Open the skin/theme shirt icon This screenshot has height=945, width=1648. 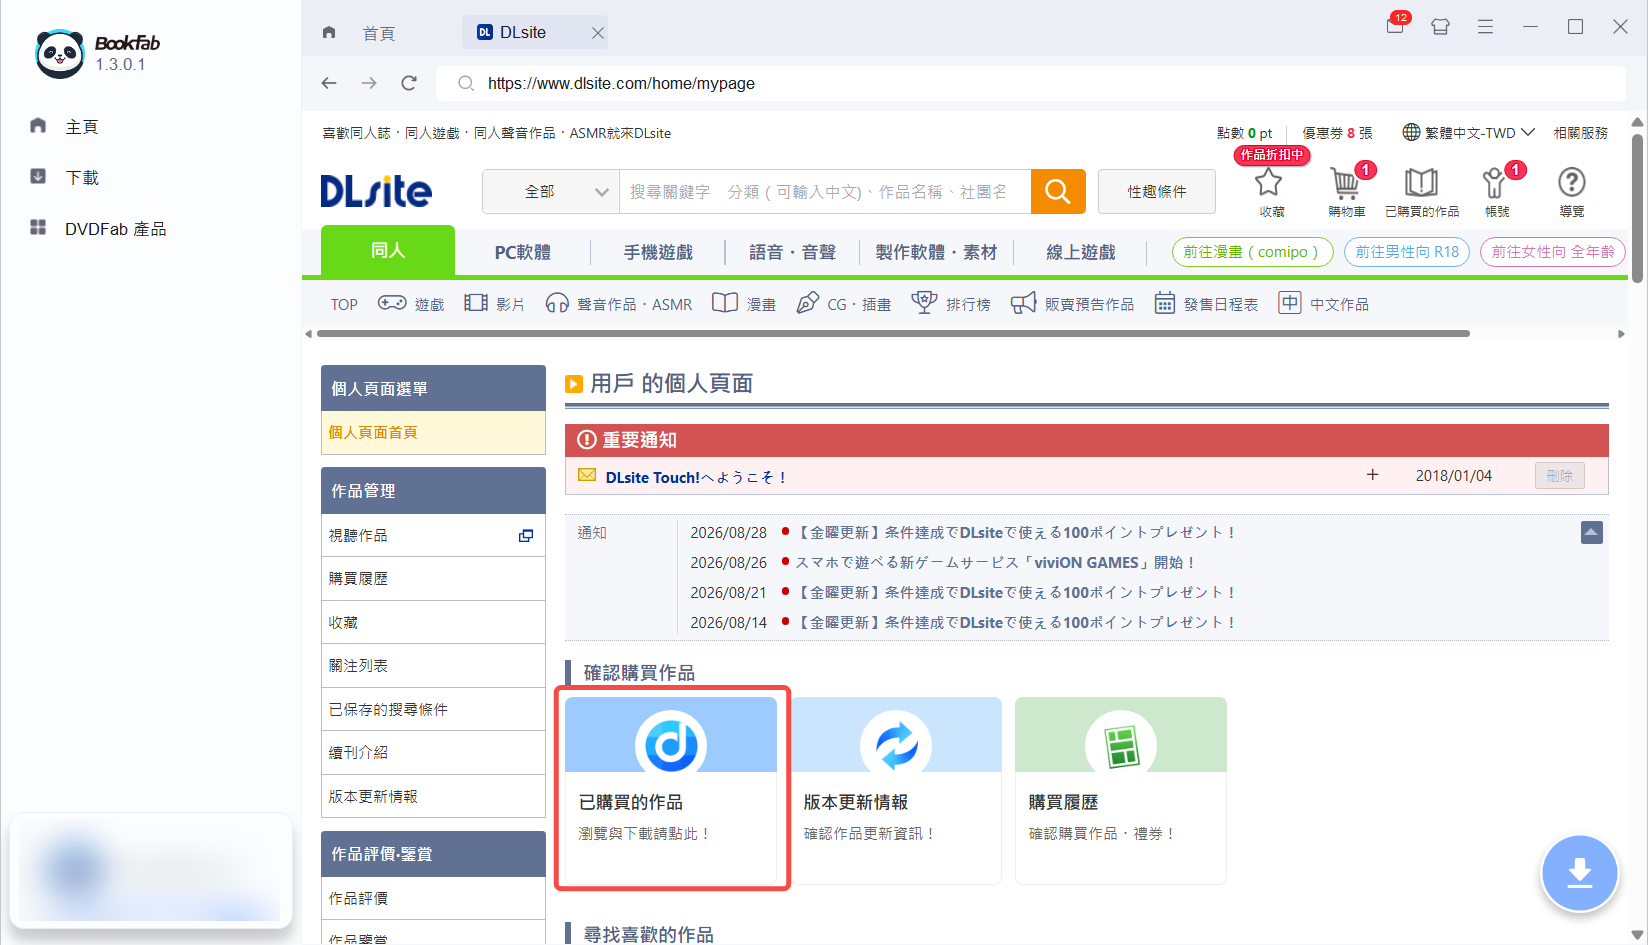1440,27
